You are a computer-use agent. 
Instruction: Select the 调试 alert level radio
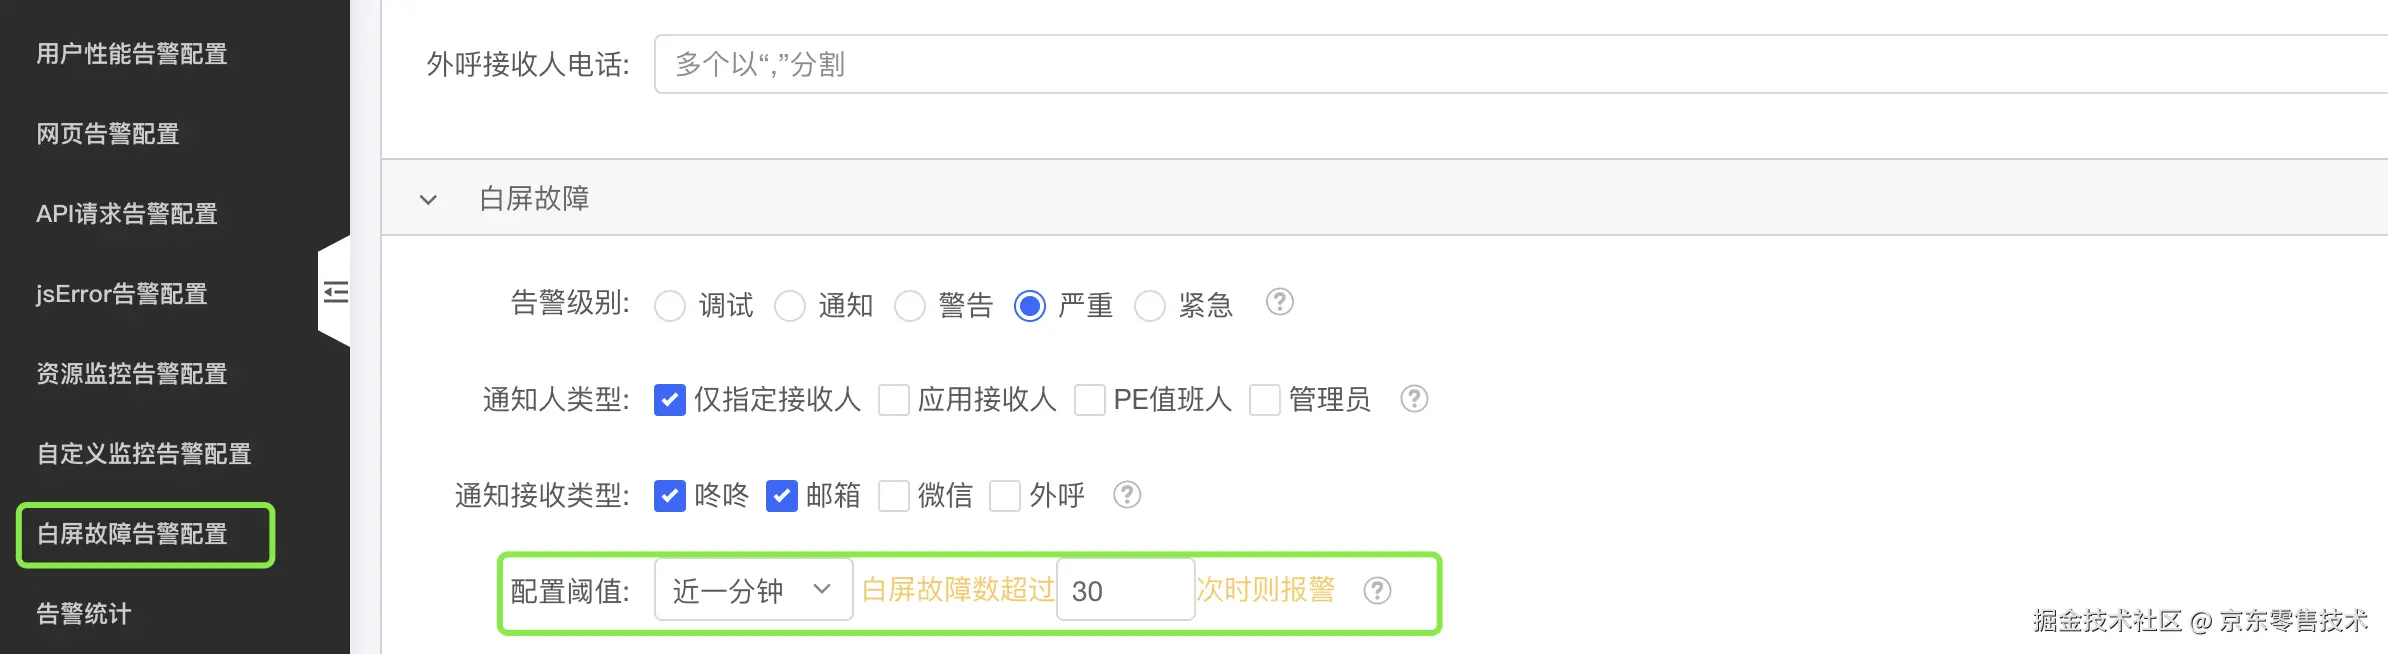670,305
